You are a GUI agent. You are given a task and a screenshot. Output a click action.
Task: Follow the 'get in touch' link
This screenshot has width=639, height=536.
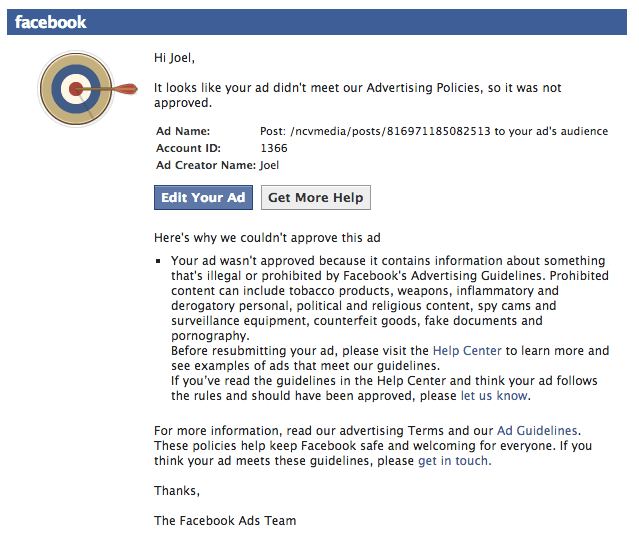coord(454,461)
